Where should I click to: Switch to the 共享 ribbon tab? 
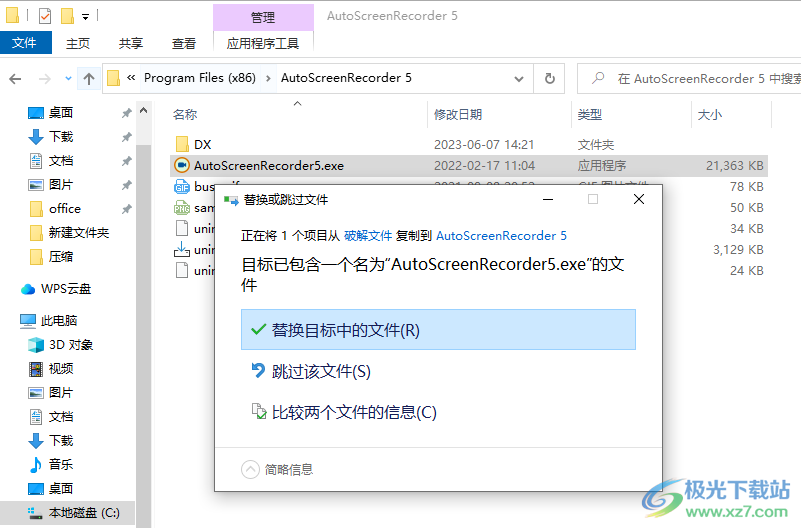pos(131,43)
